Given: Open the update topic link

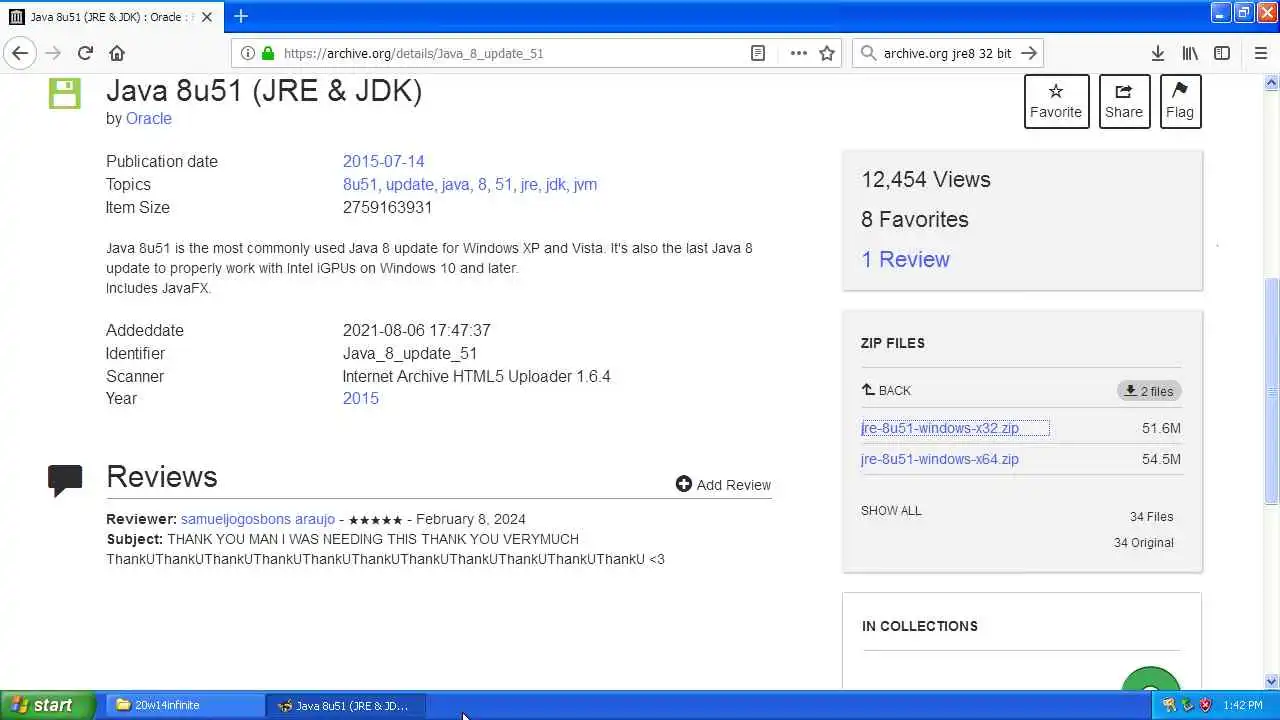Looking at the screenshot, I should click(409, 184).
